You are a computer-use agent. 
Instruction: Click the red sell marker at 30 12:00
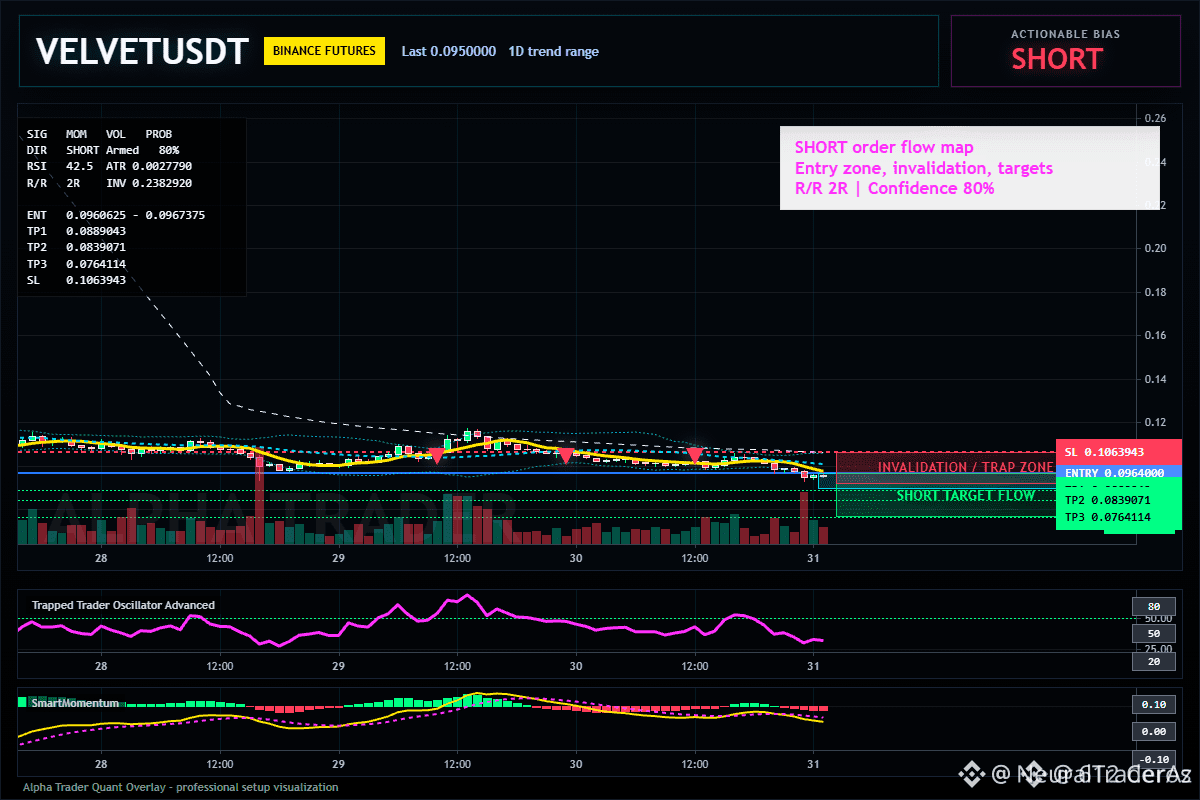[x=694, y=455]
